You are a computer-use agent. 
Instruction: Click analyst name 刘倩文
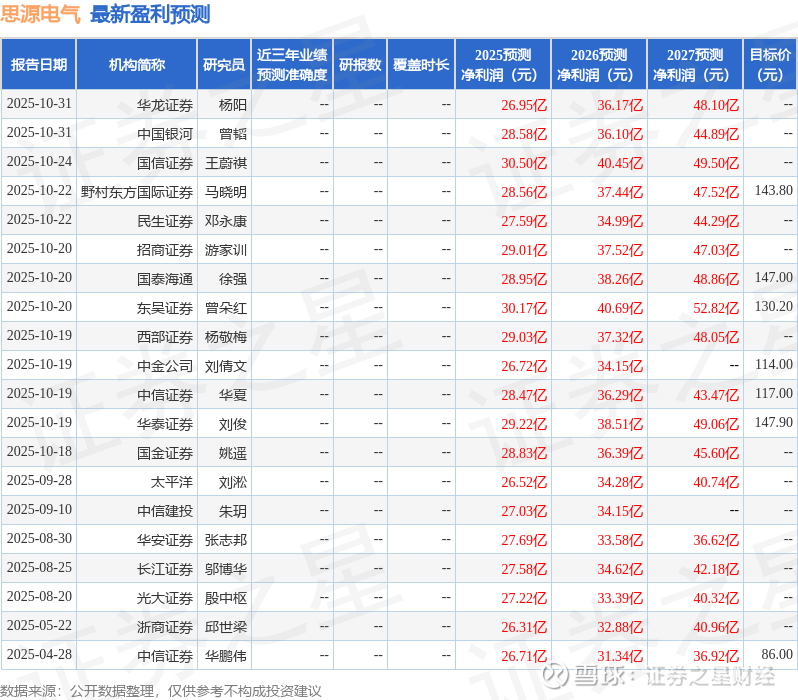coord(226,367)
